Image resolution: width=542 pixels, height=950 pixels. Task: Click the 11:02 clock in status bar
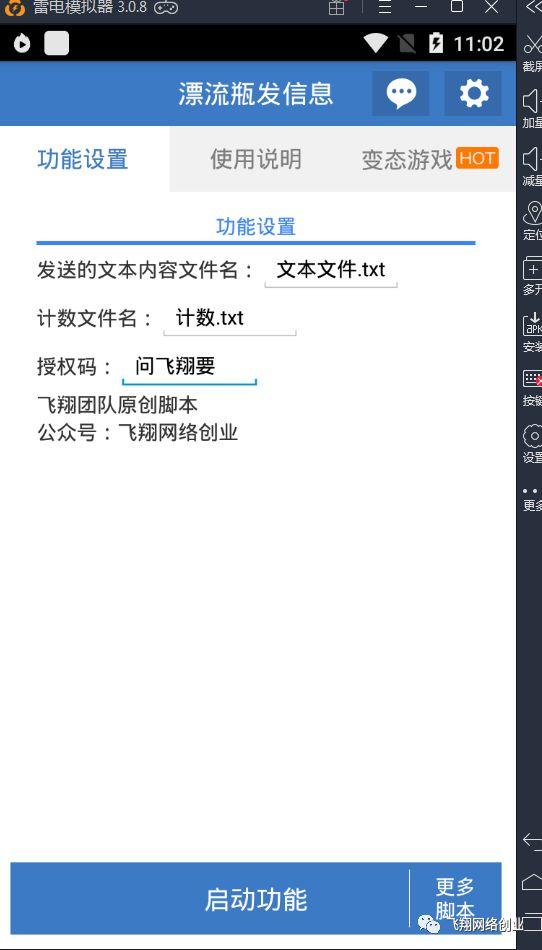click(x=478, y=44)
